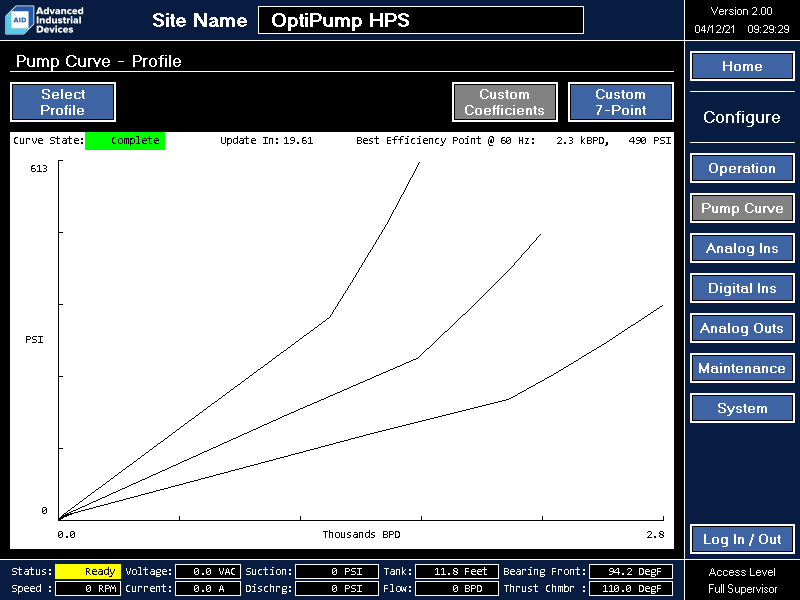Viewport: 800px width, 600px height.
Task: Choose the Custom 7-Point button
Action: (x=620, y=102)
